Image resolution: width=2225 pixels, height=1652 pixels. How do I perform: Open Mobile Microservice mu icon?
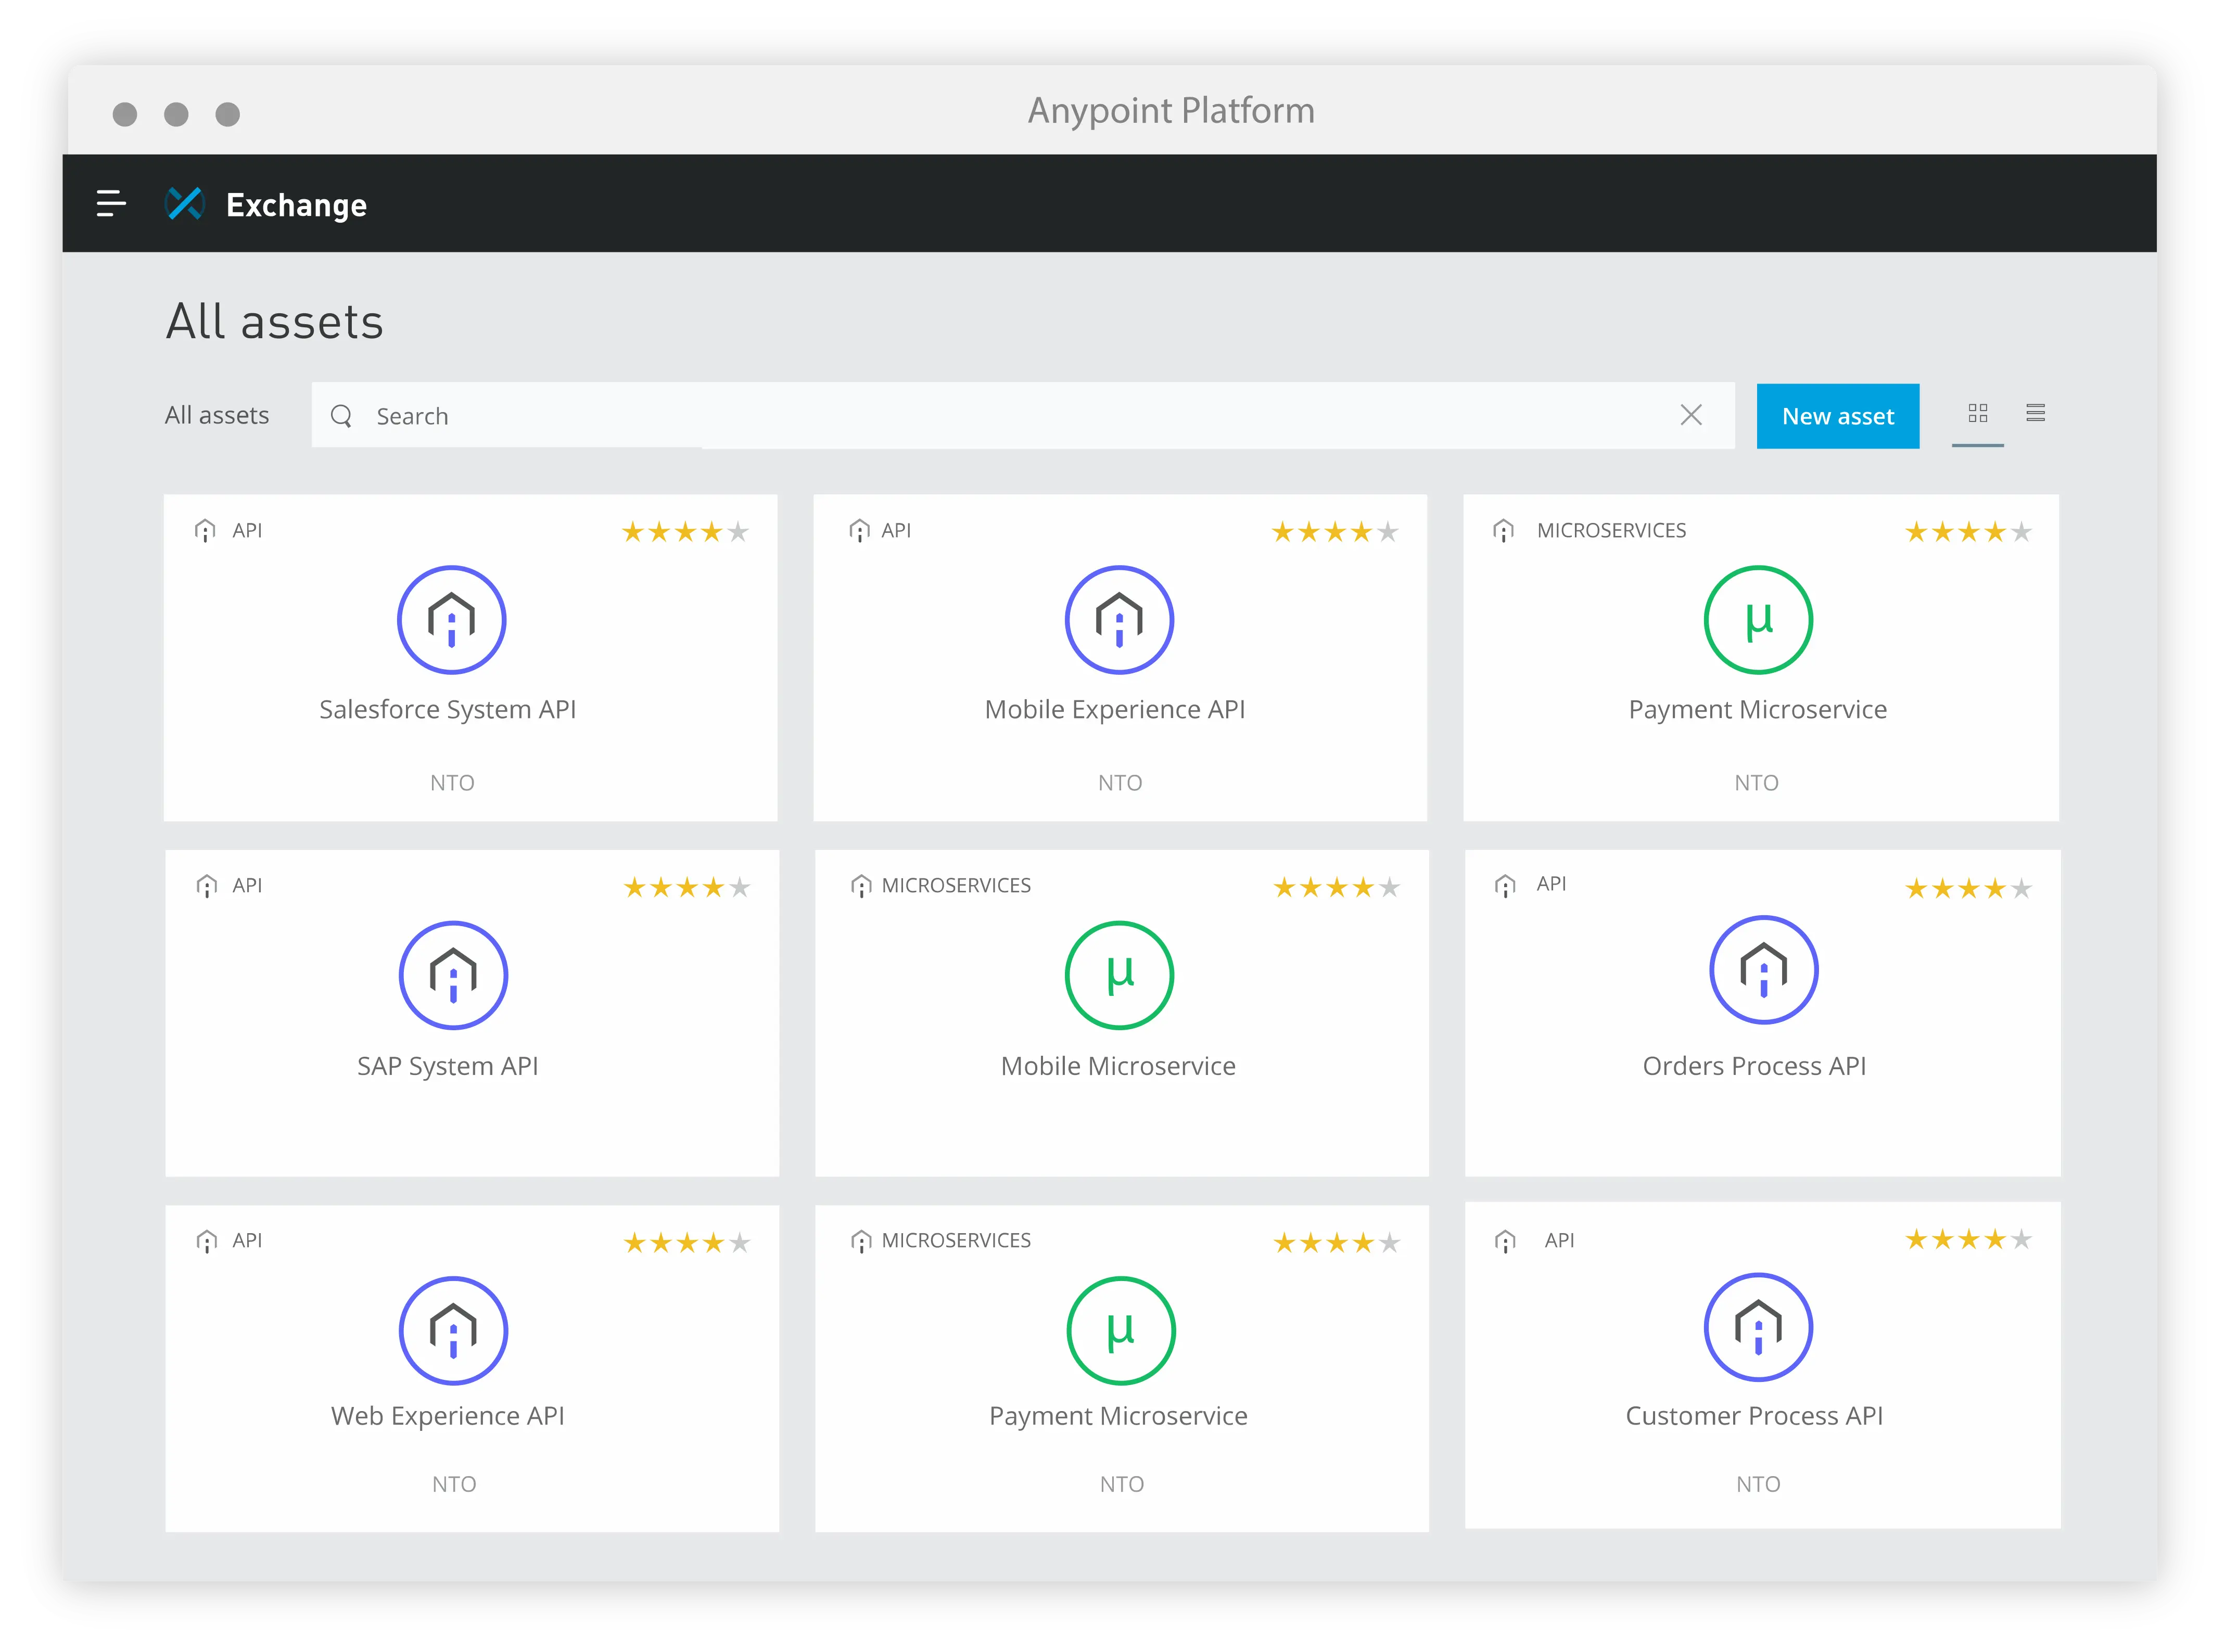[x=1119, y=975]
